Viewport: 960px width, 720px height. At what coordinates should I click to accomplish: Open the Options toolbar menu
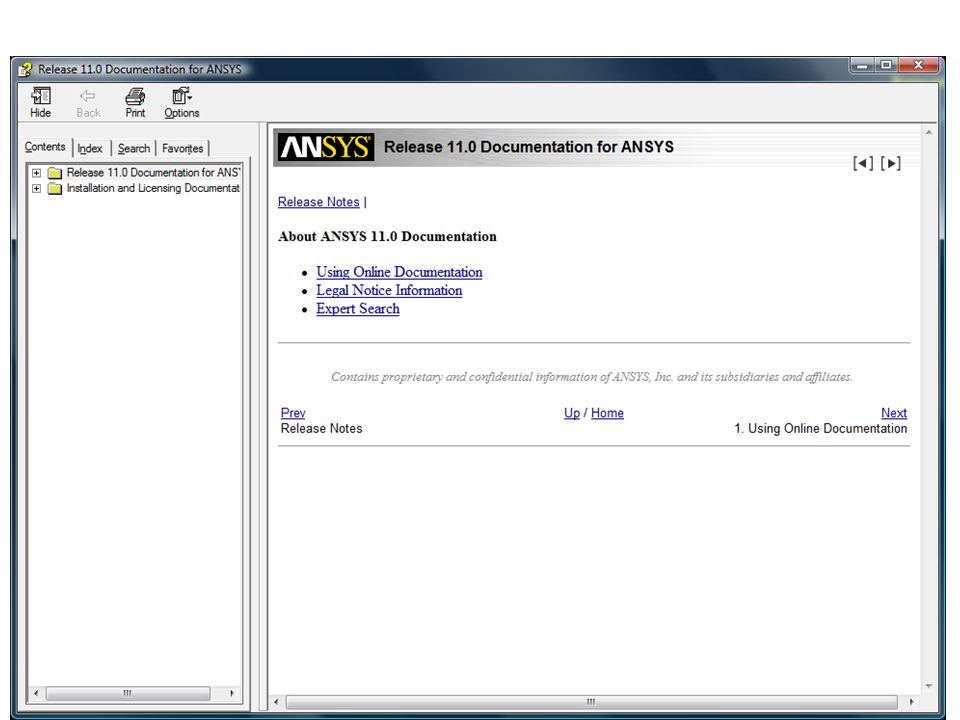[182, 102]
